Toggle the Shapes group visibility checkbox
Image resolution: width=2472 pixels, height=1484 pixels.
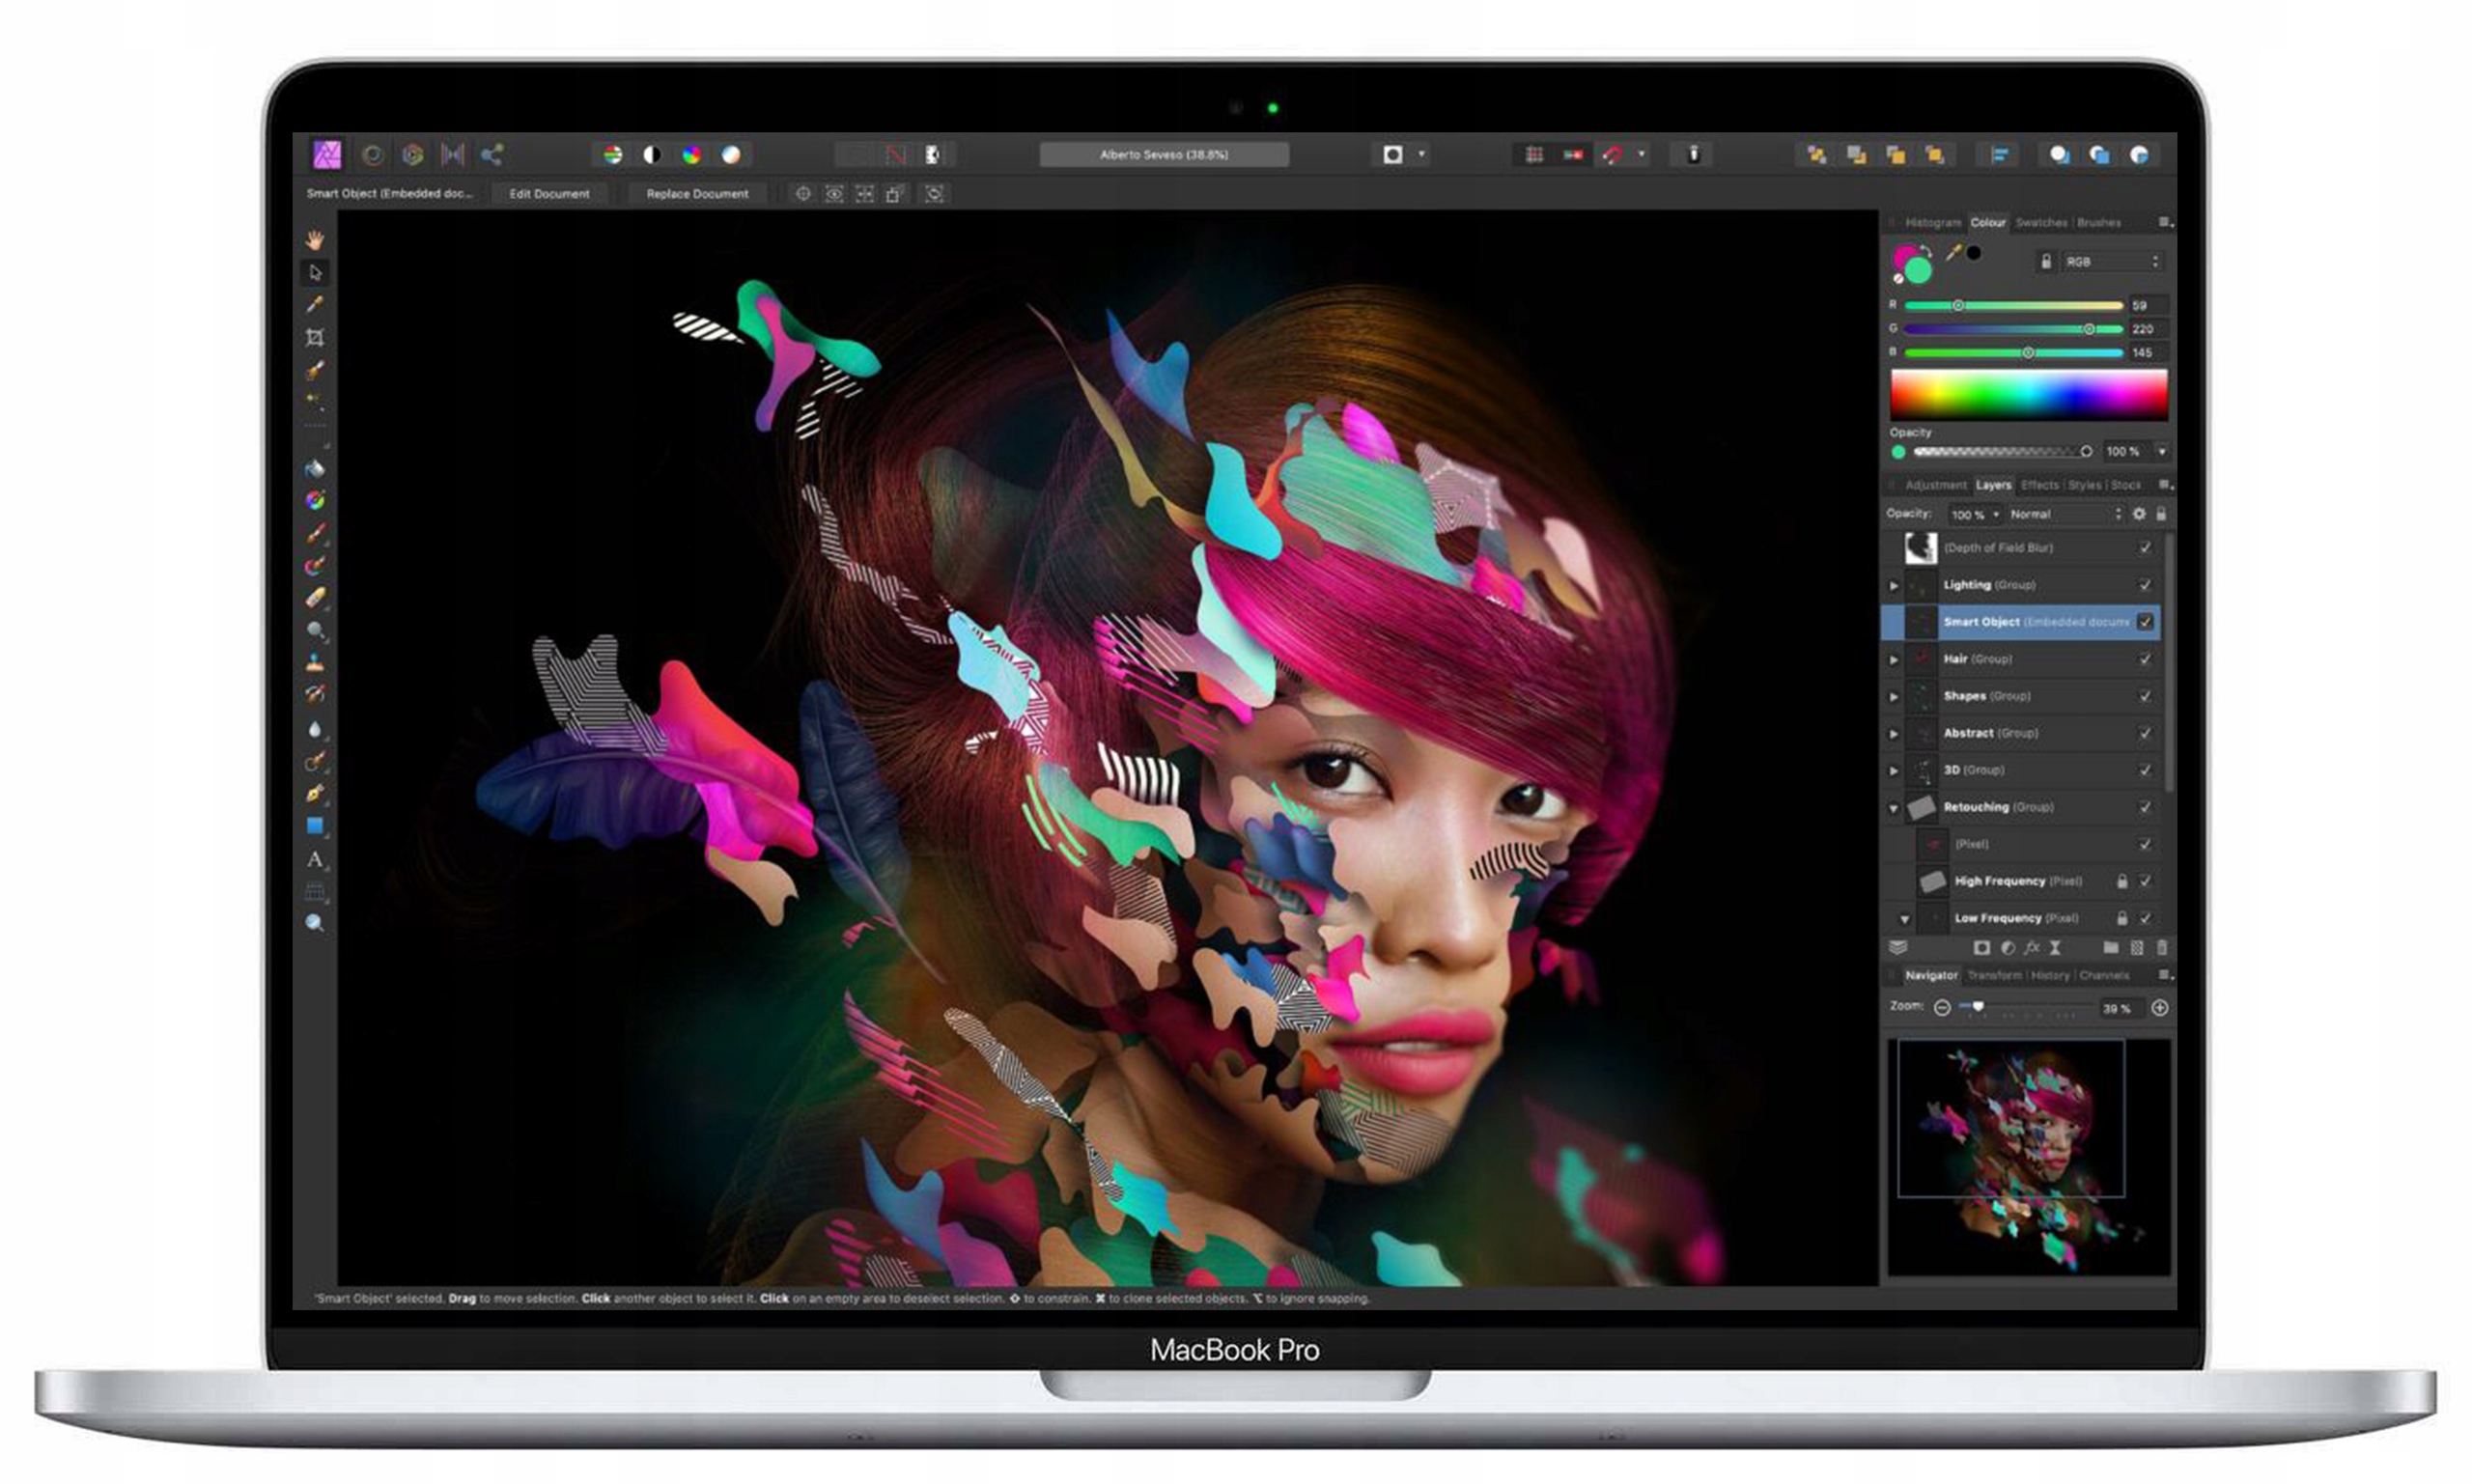pyautogui.click(x=2145, y=695)
